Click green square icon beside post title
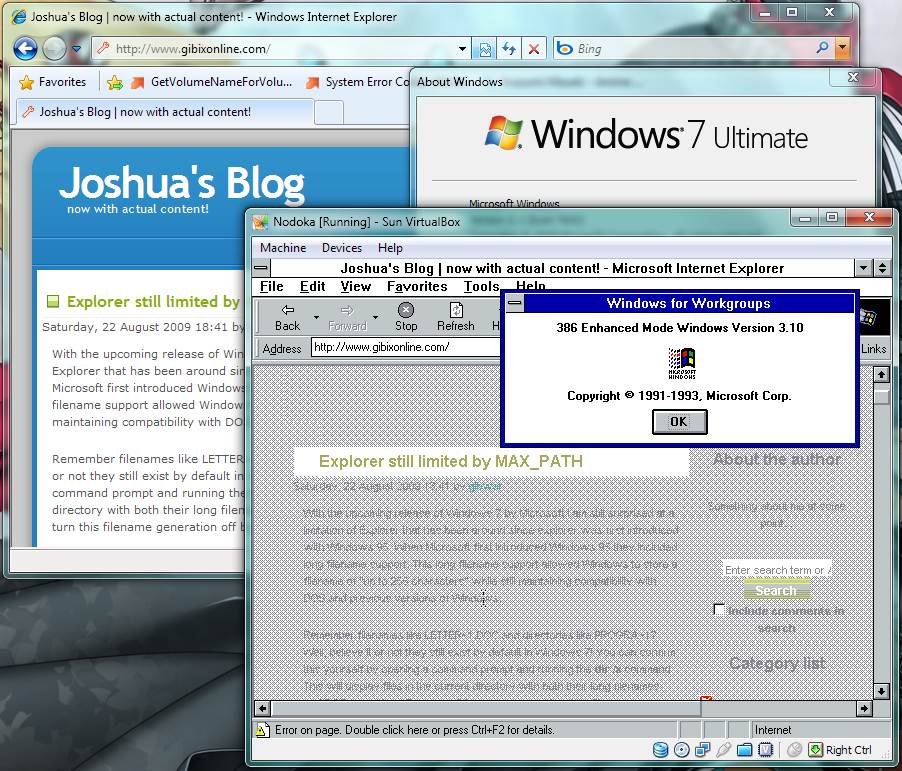Image resolution: width=902 pixels, height=771 pixels. (x=53, y=301)
